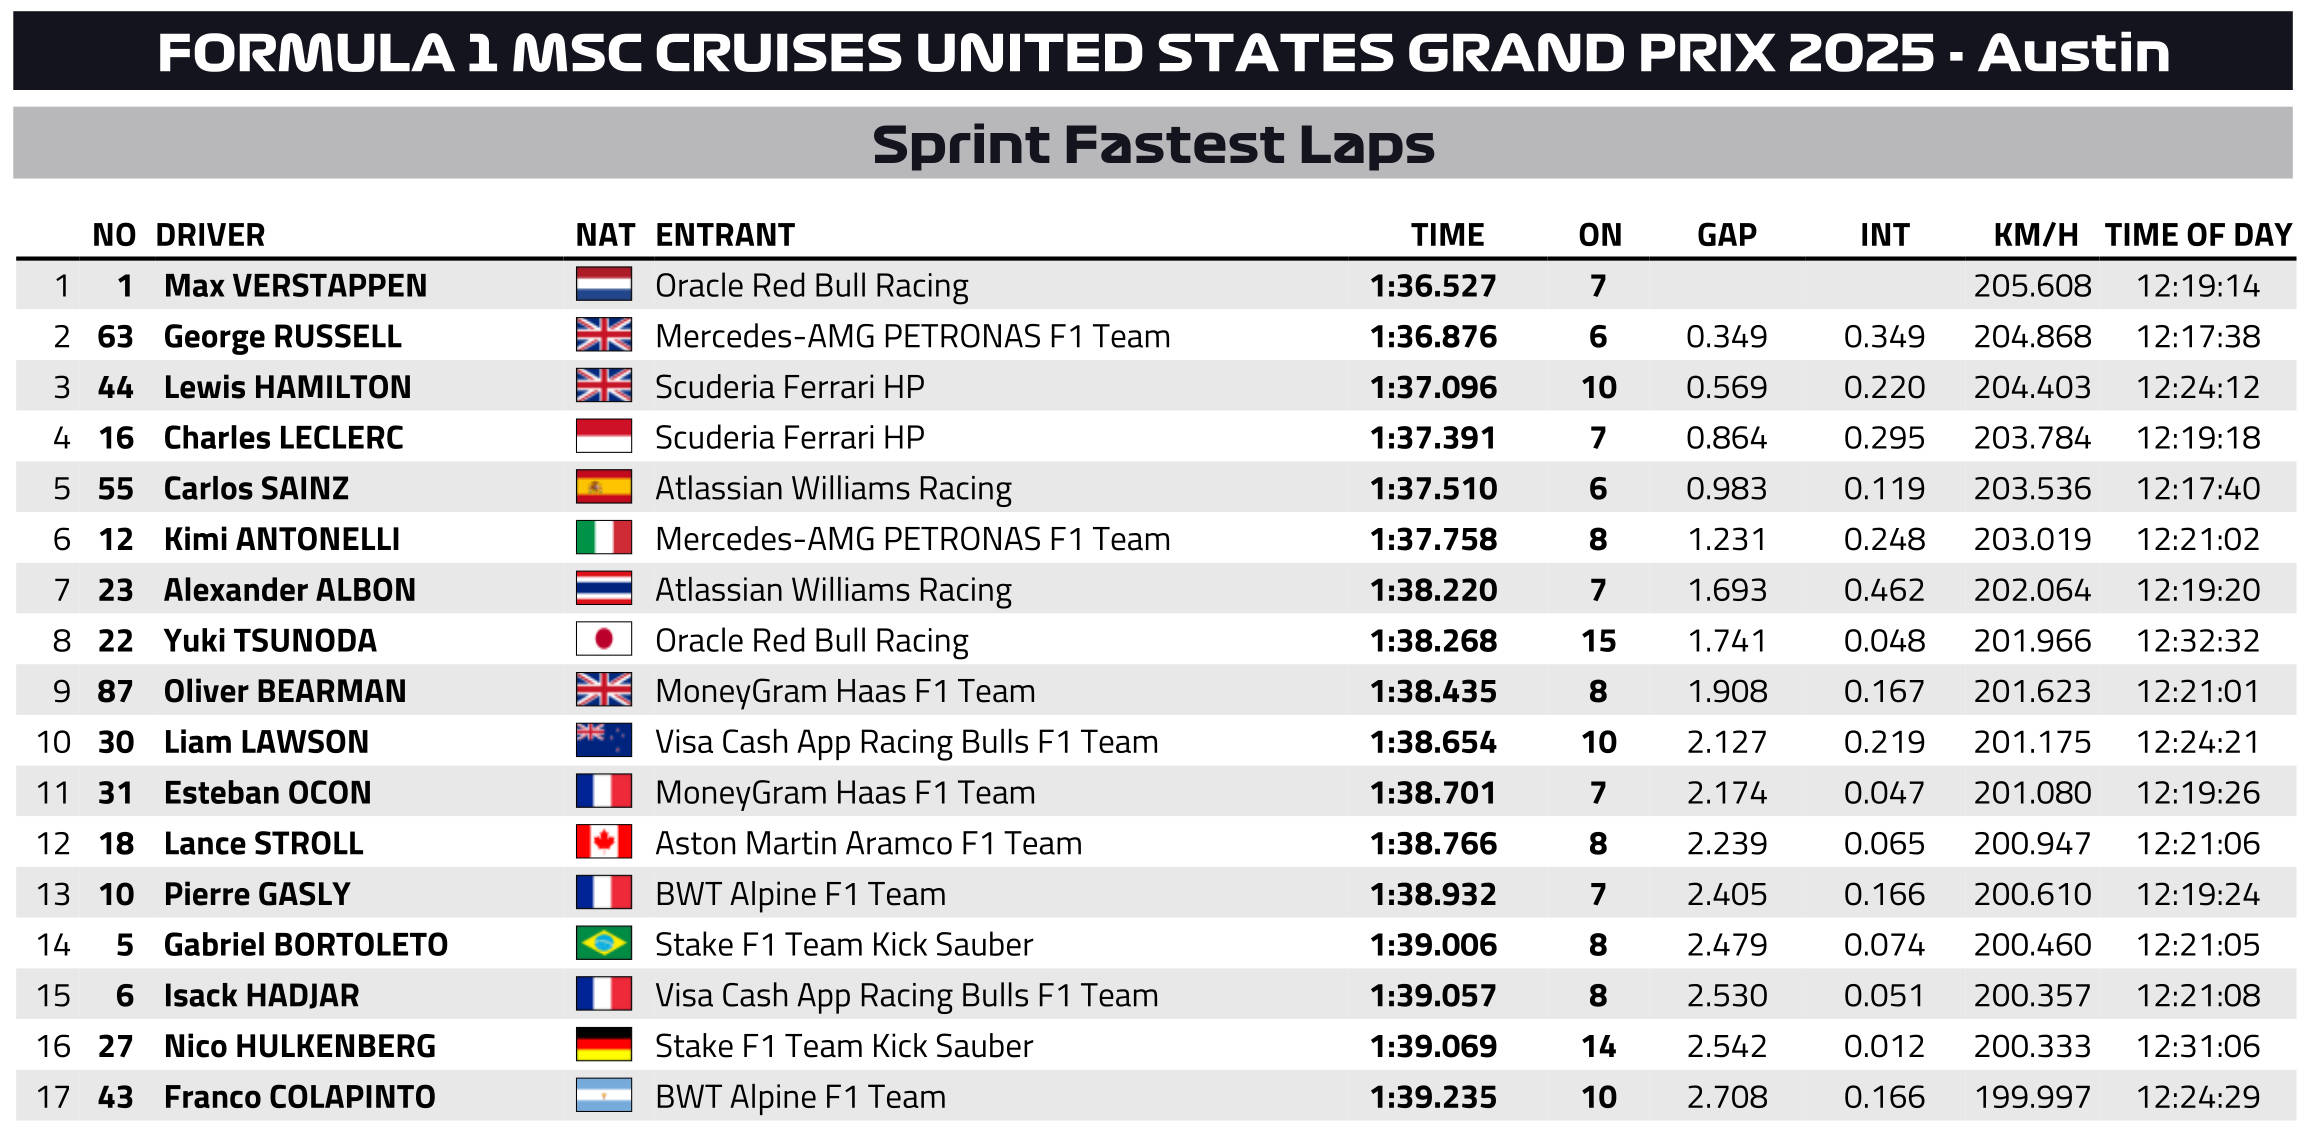
Task: Select Max VERSTAPPEN driver name
Action: pos(295,286)
